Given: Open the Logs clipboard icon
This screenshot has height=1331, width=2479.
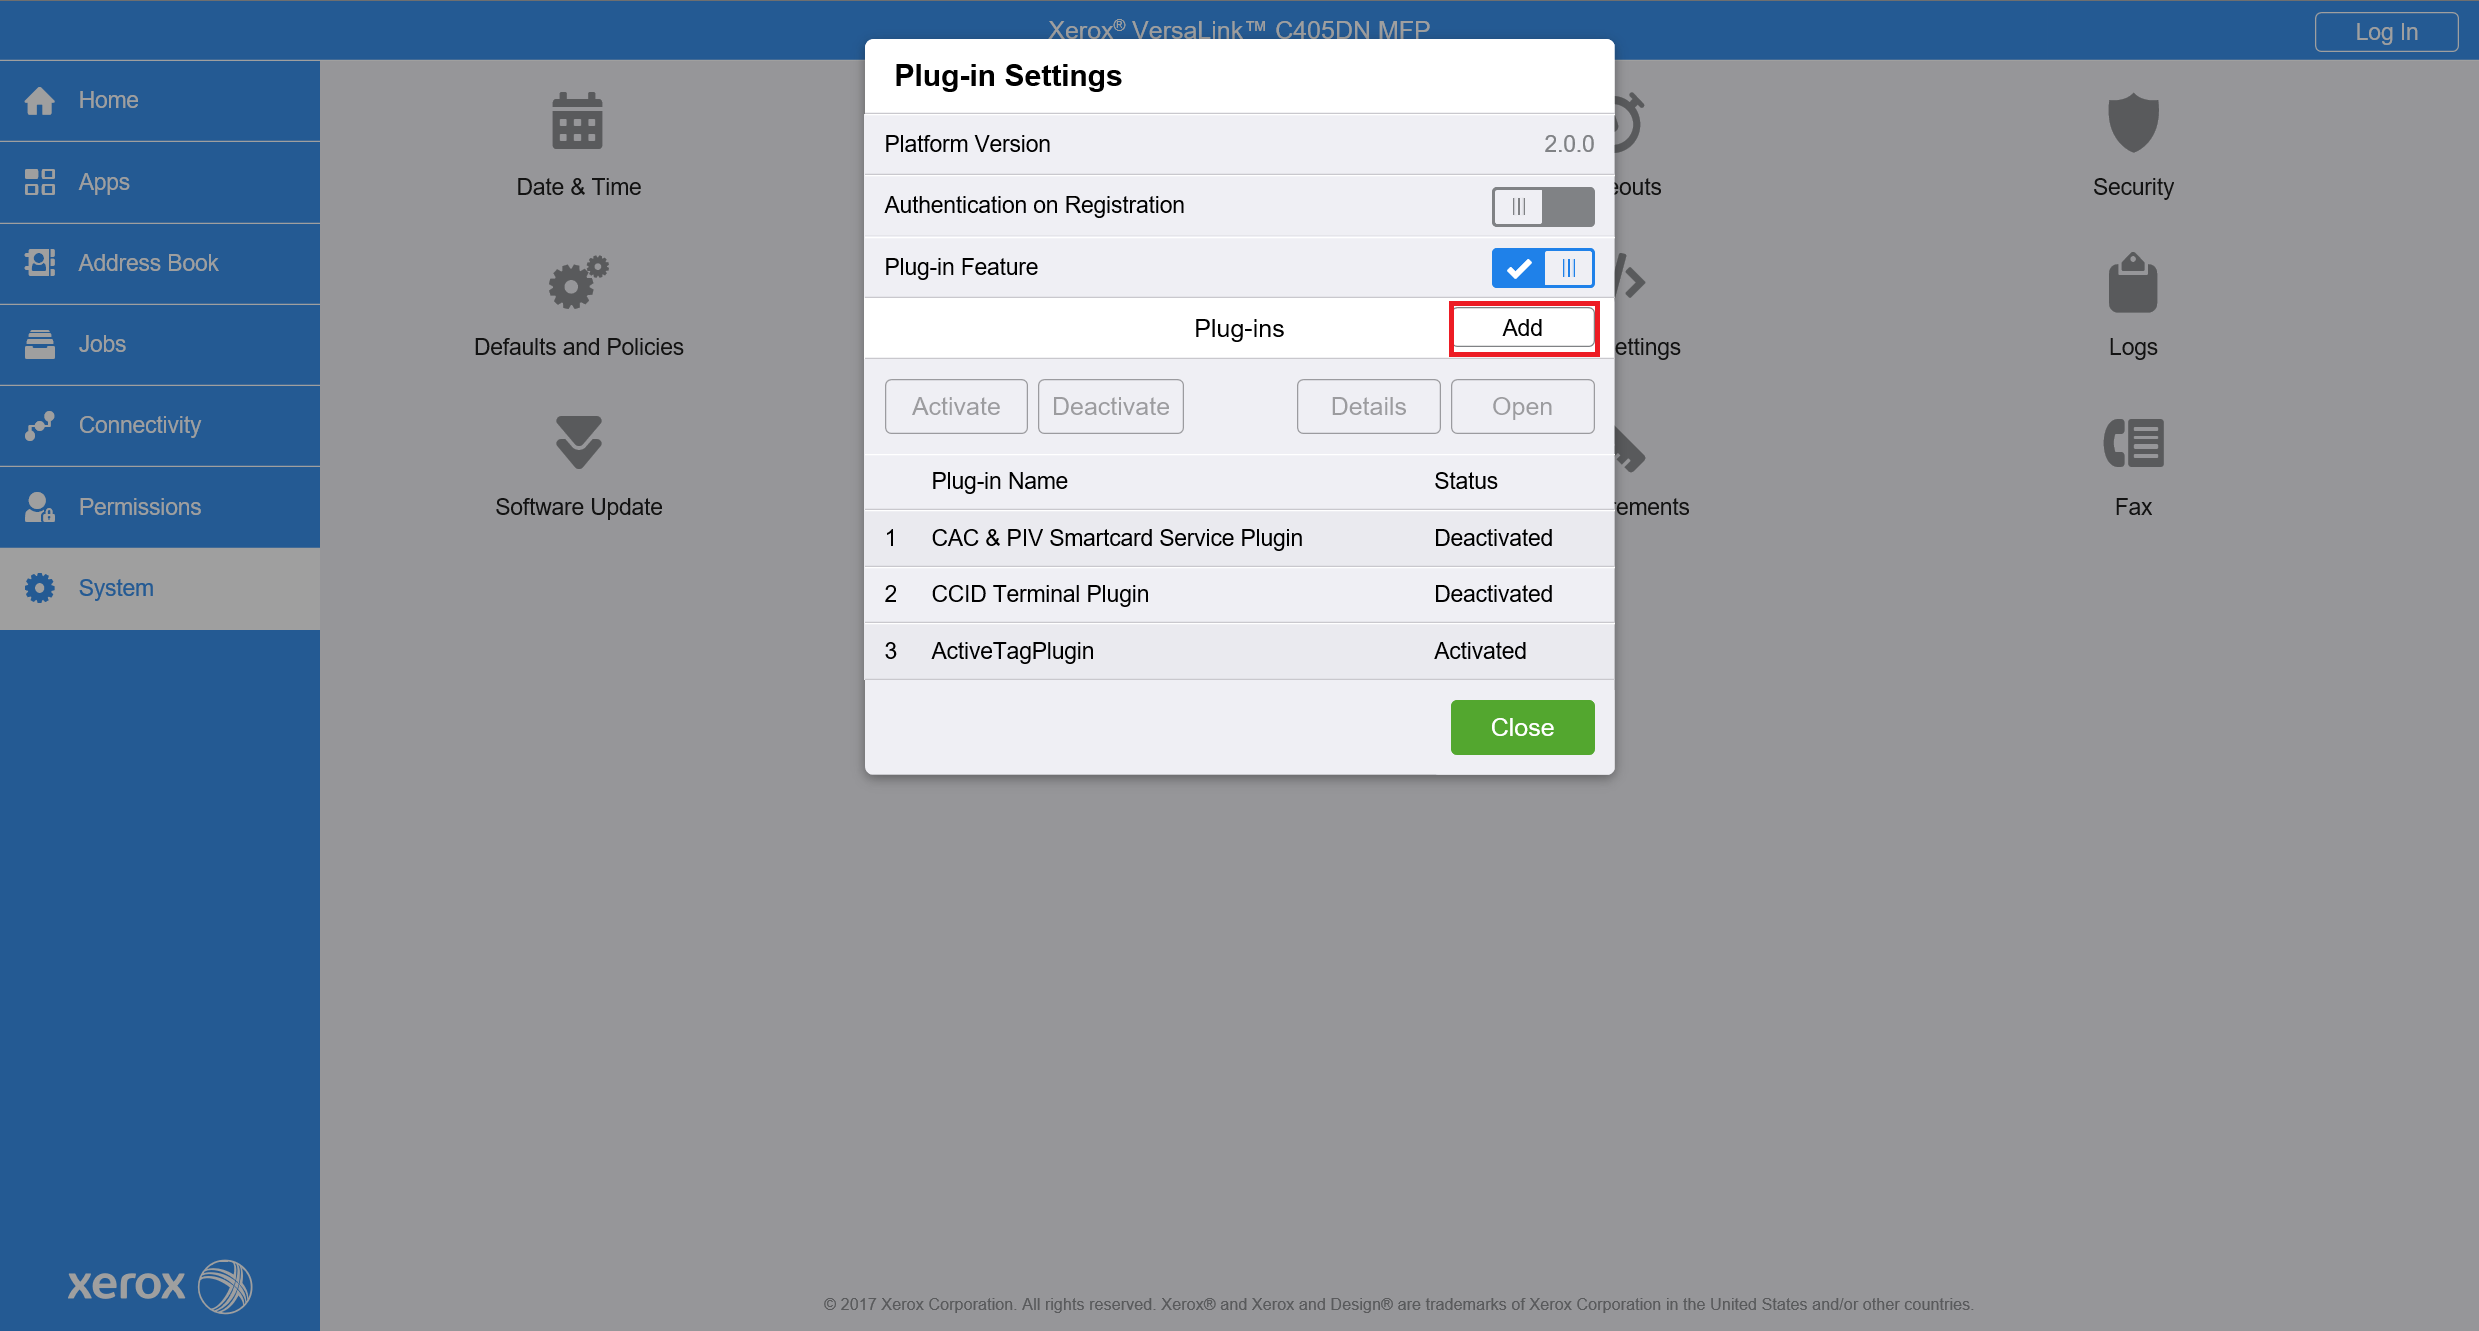Looking at the screenshot, I should (x=2132, y=283).
